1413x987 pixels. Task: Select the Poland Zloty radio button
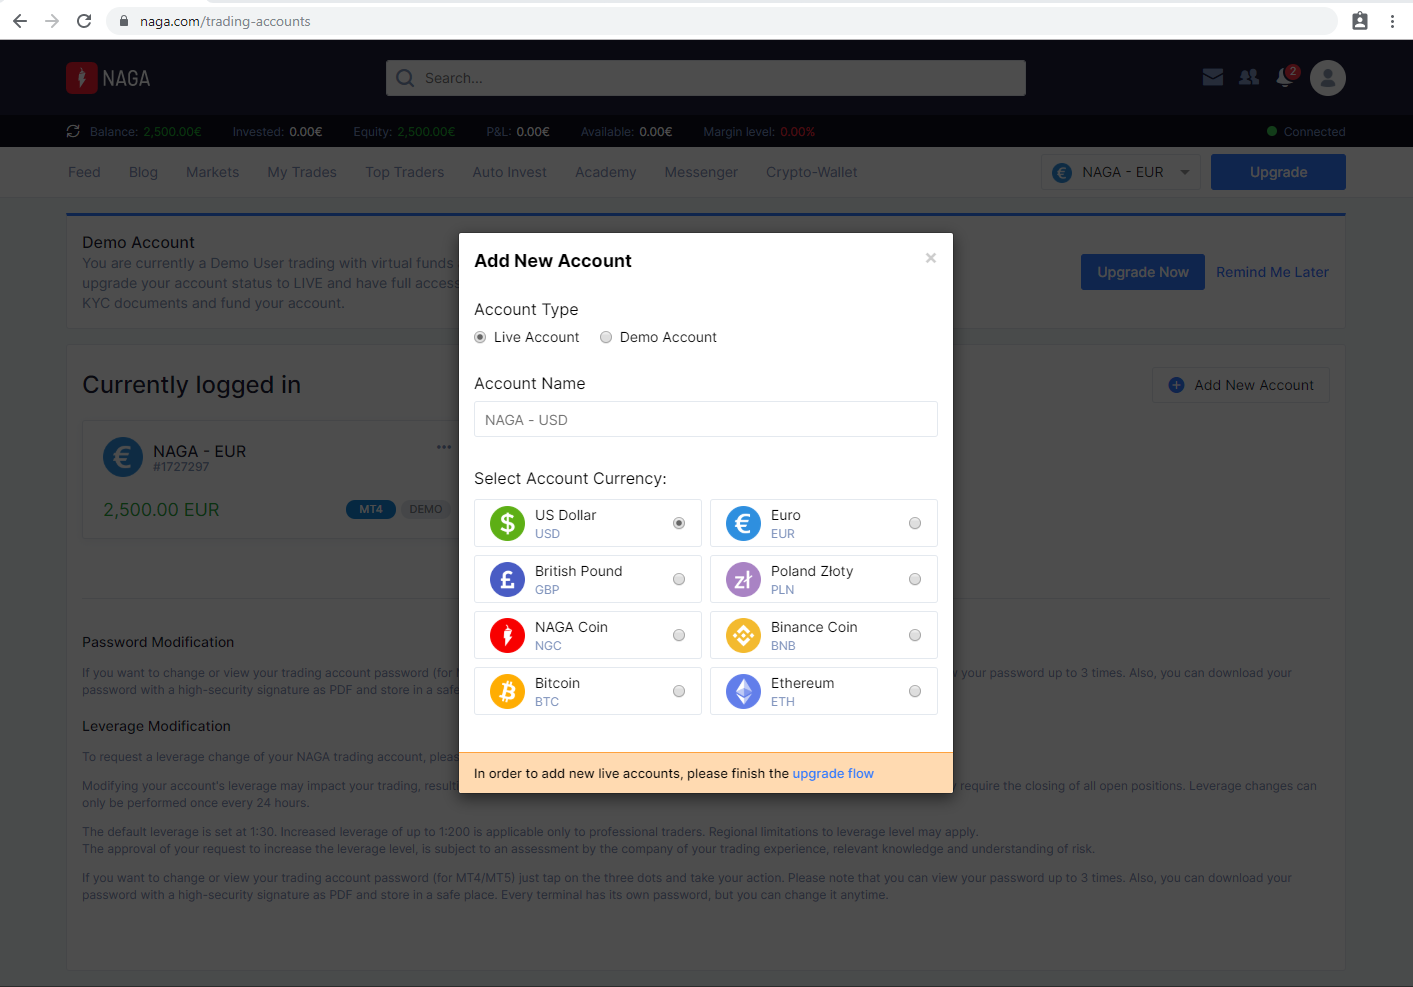915,579
